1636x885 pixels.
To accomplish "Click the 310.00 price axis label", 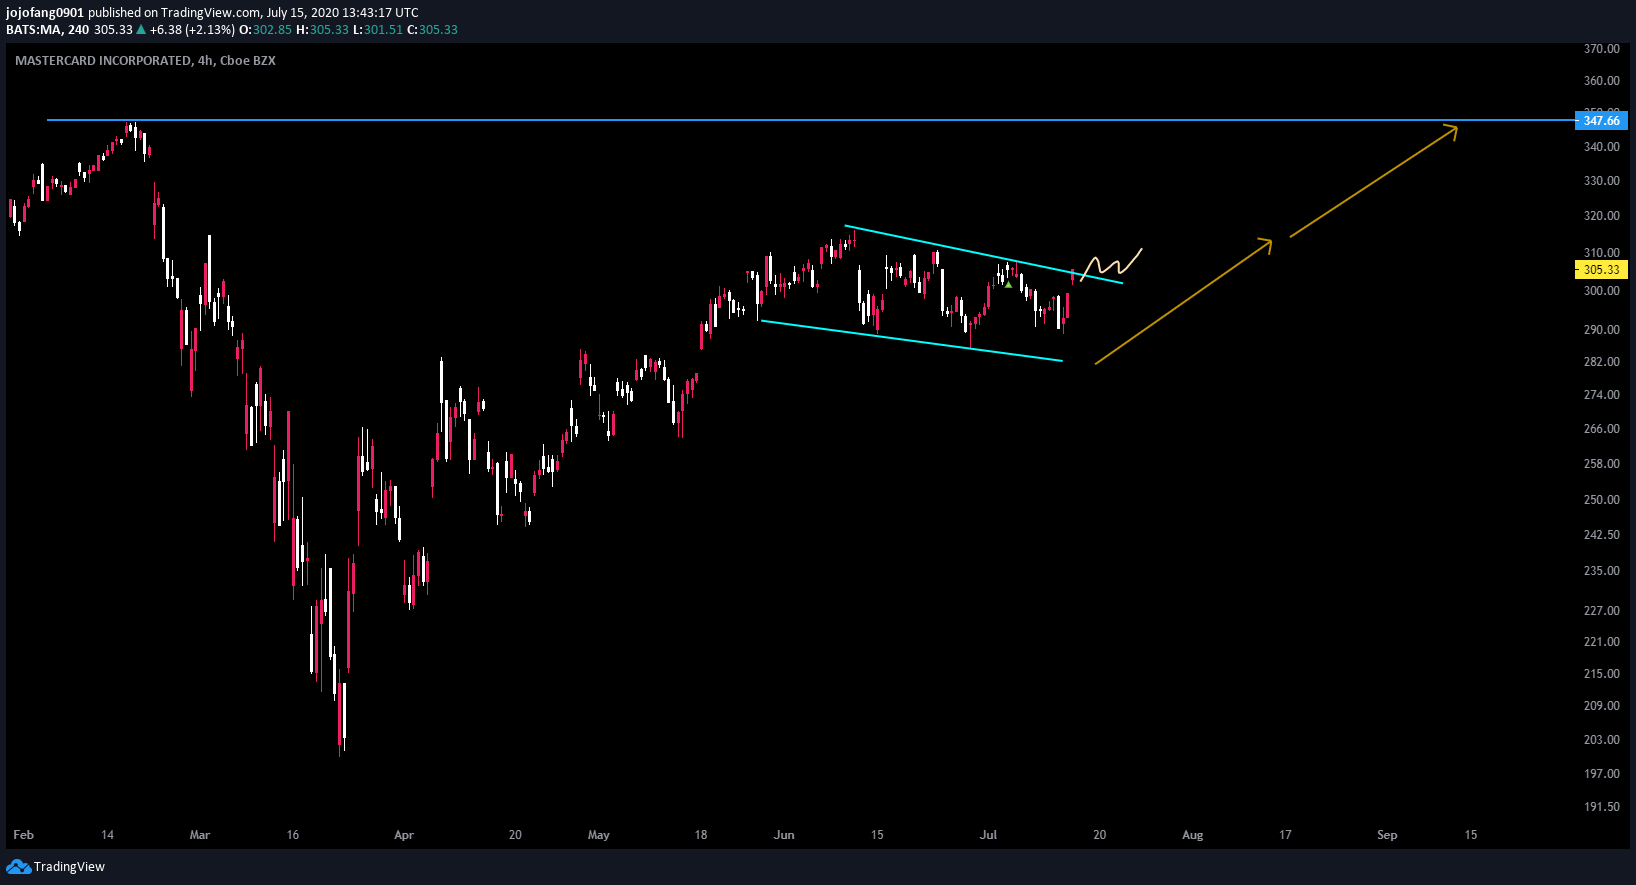I will 1601,252.
